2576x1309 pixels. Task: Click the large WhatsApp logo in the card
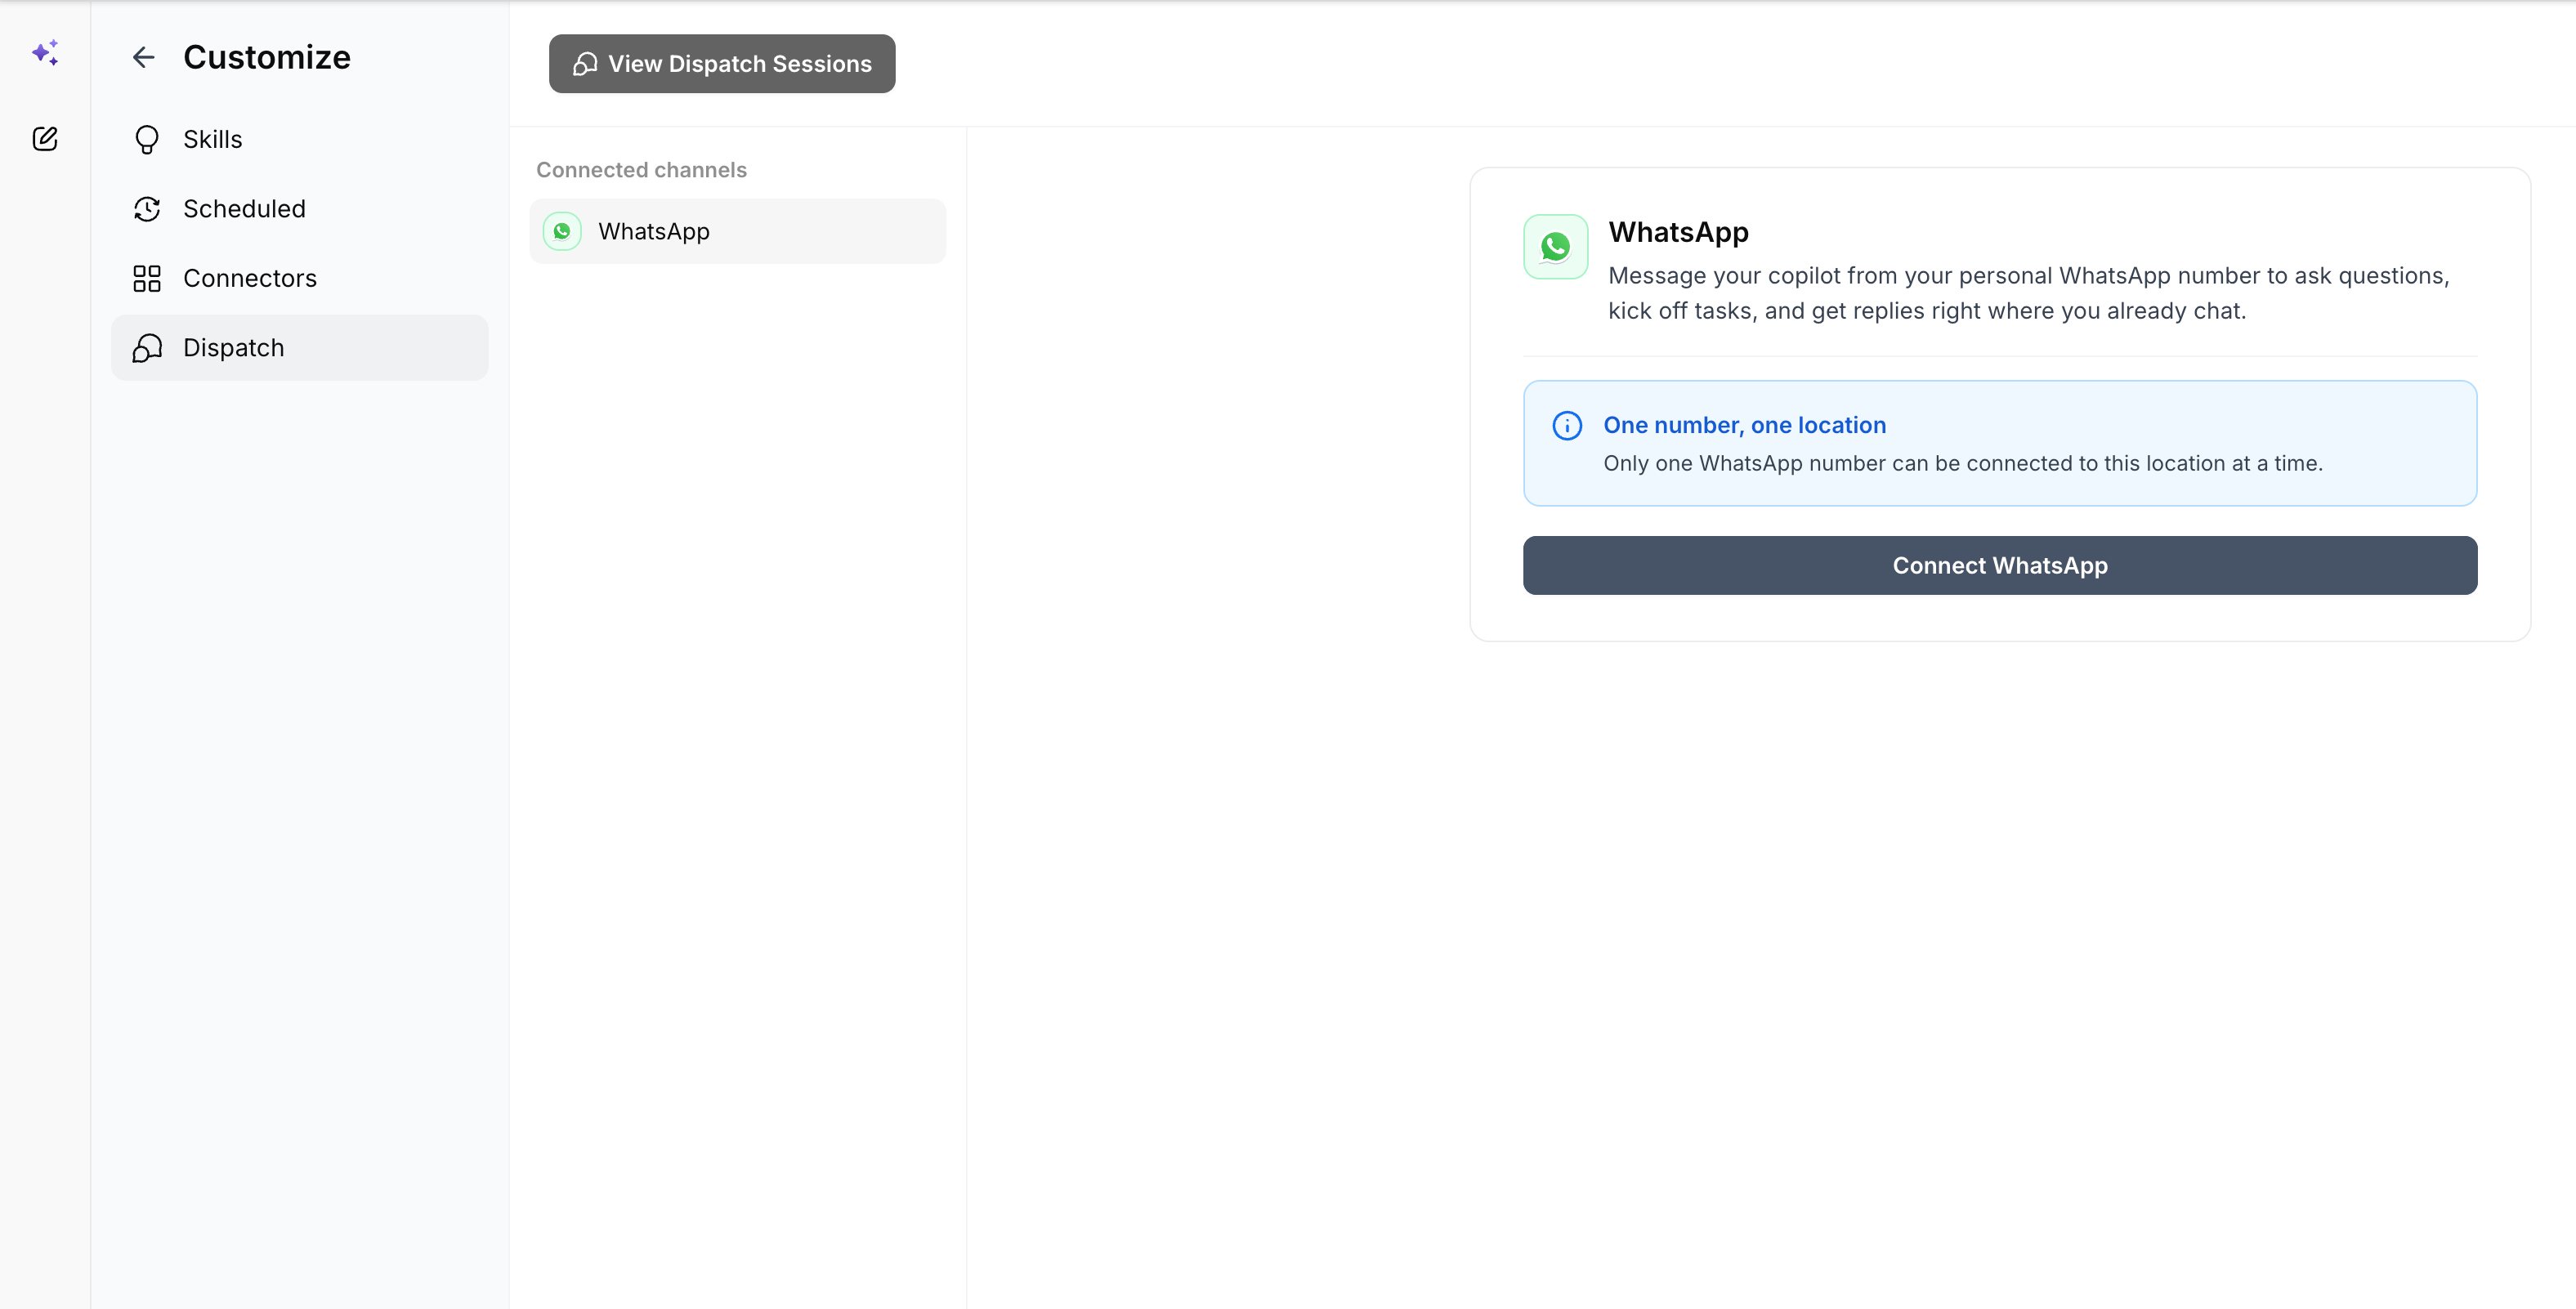click(x=1555, y=246)
